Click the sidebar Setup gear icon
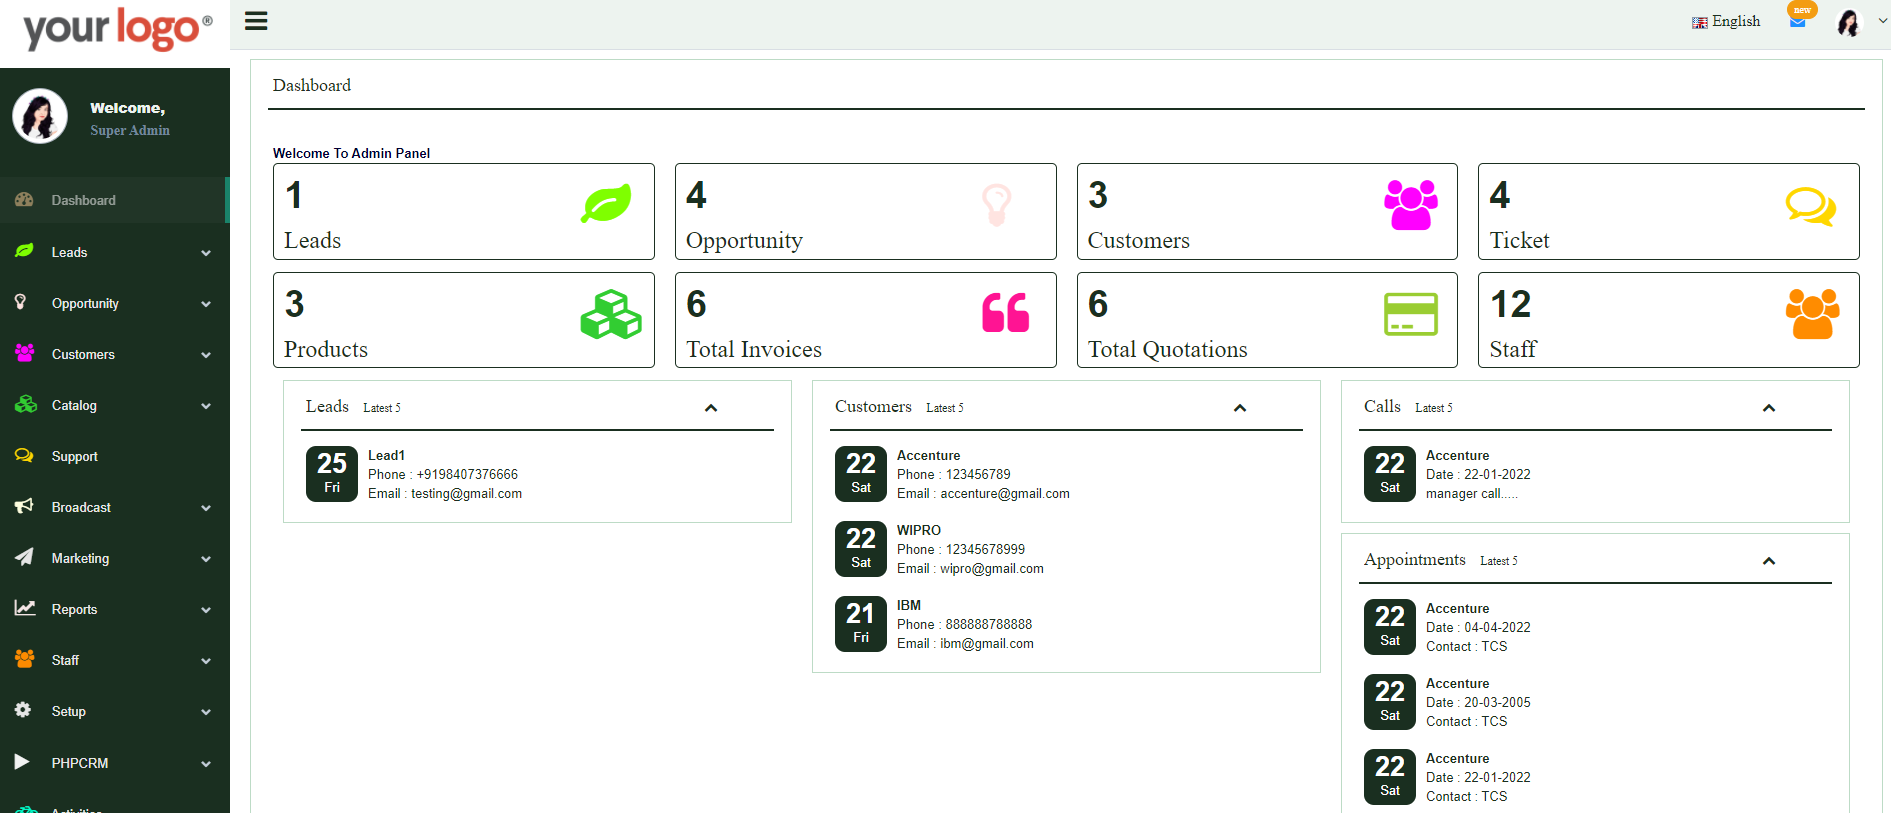This screenshot has width=1891, height=813. pos(23,709)
